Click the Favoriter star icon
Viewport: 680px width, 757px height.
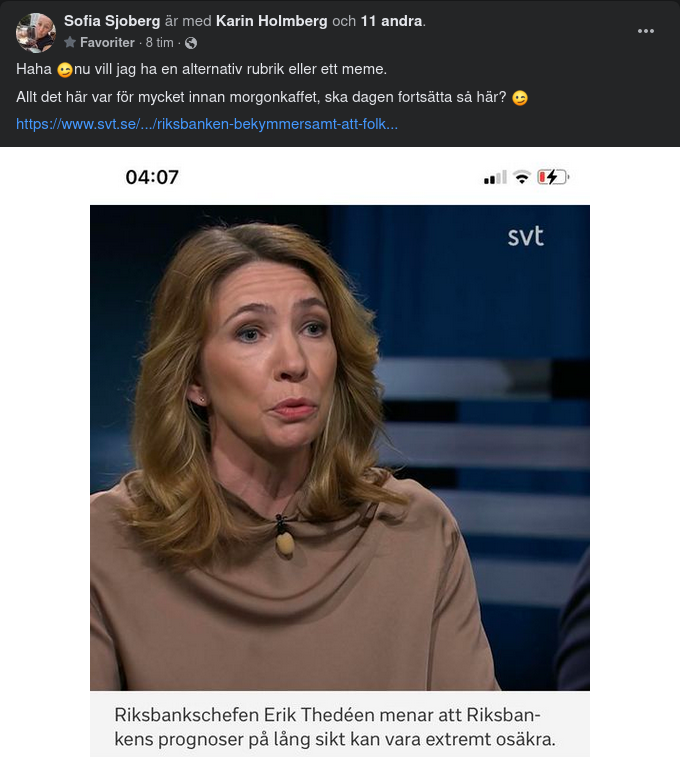point(70,42)
